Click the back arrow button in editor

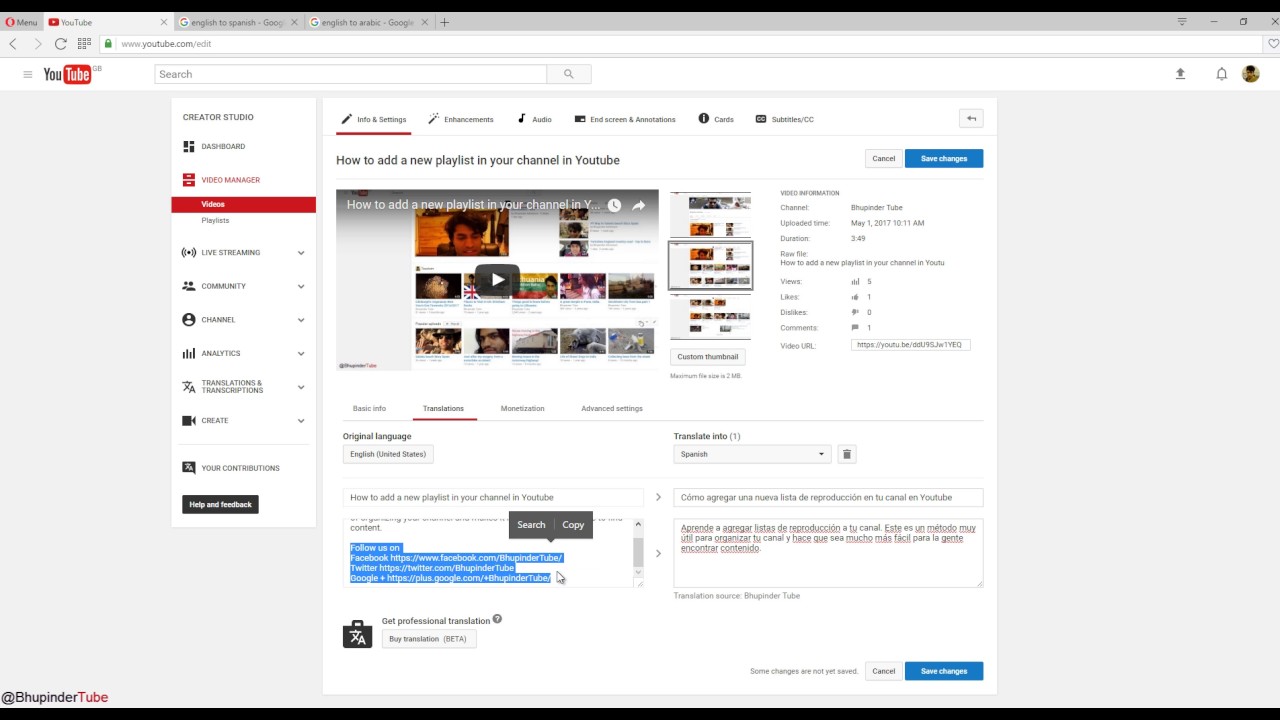tap(971, 118)
